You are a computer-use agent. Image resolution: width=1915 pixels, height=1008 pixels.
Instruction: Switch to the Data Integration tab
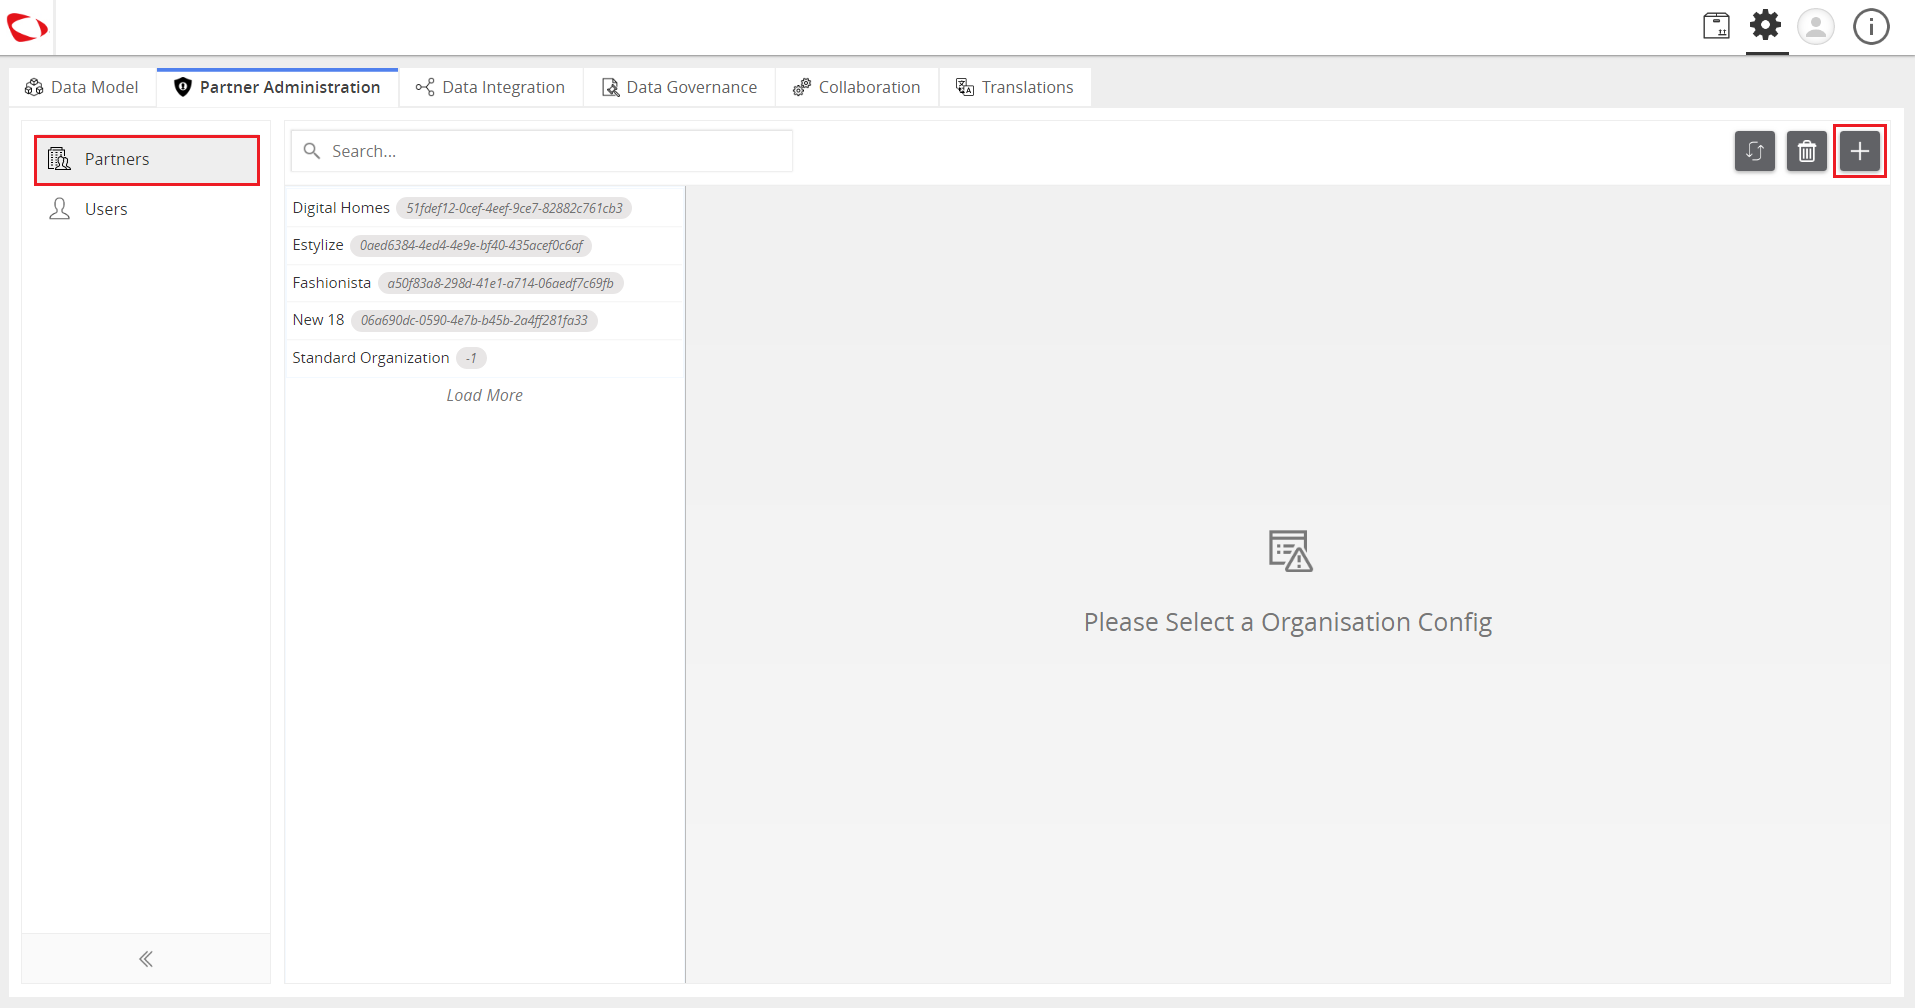pos(491,87)
